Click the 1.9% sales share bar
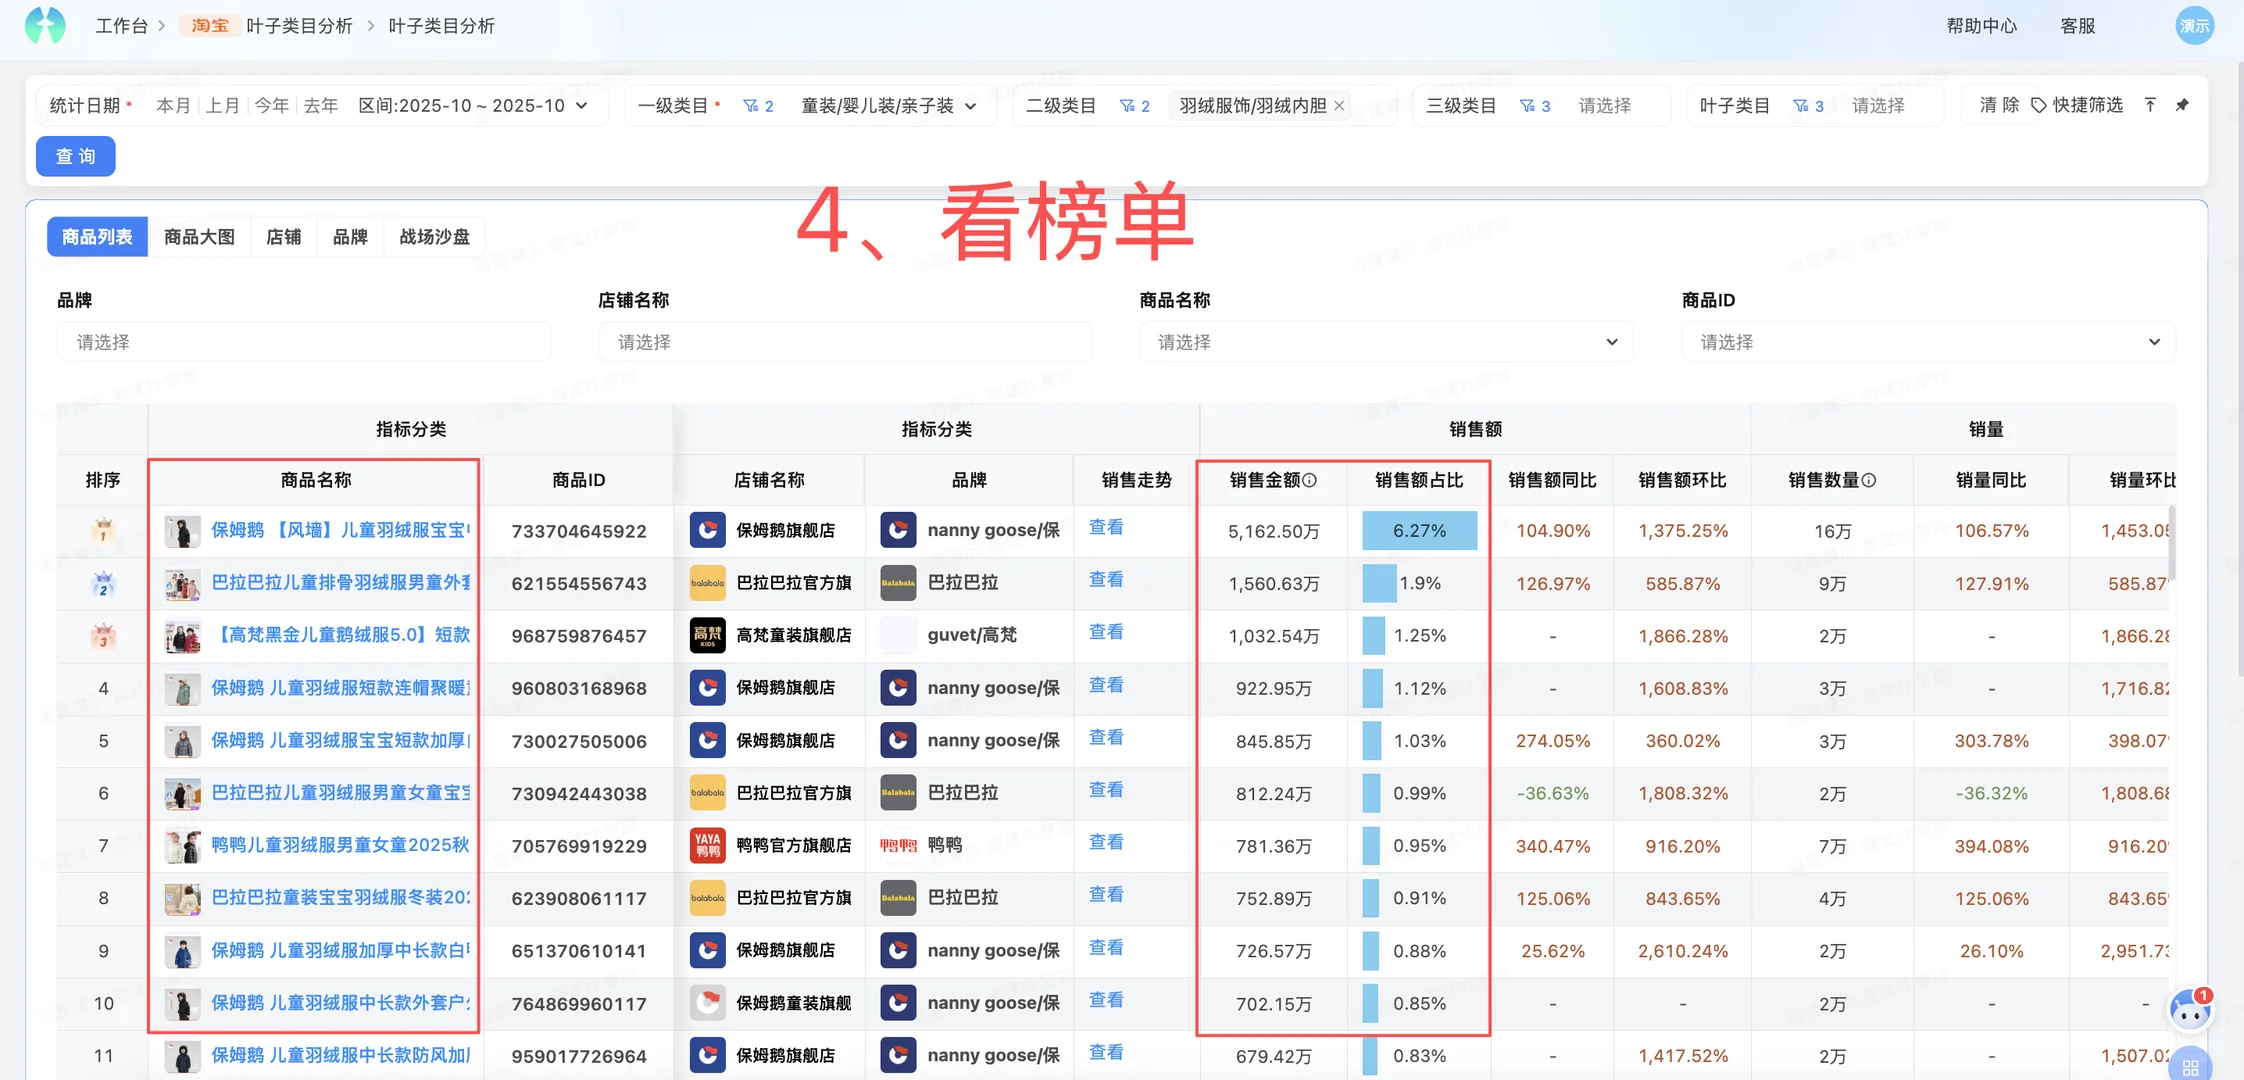The width and height of the screenshot is (2244, 1080). (x=1379, y=583)
